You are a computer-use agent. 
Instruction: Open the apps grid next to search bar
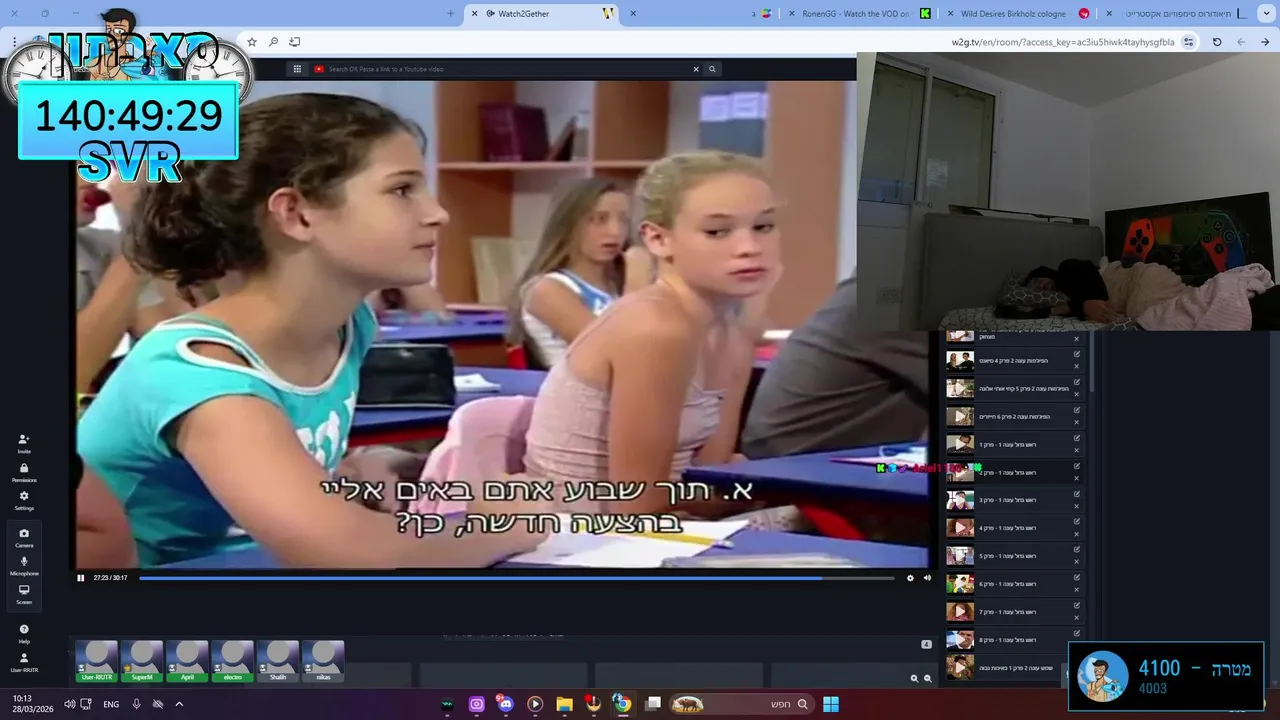pyautogui.click(x=297, y=69)
